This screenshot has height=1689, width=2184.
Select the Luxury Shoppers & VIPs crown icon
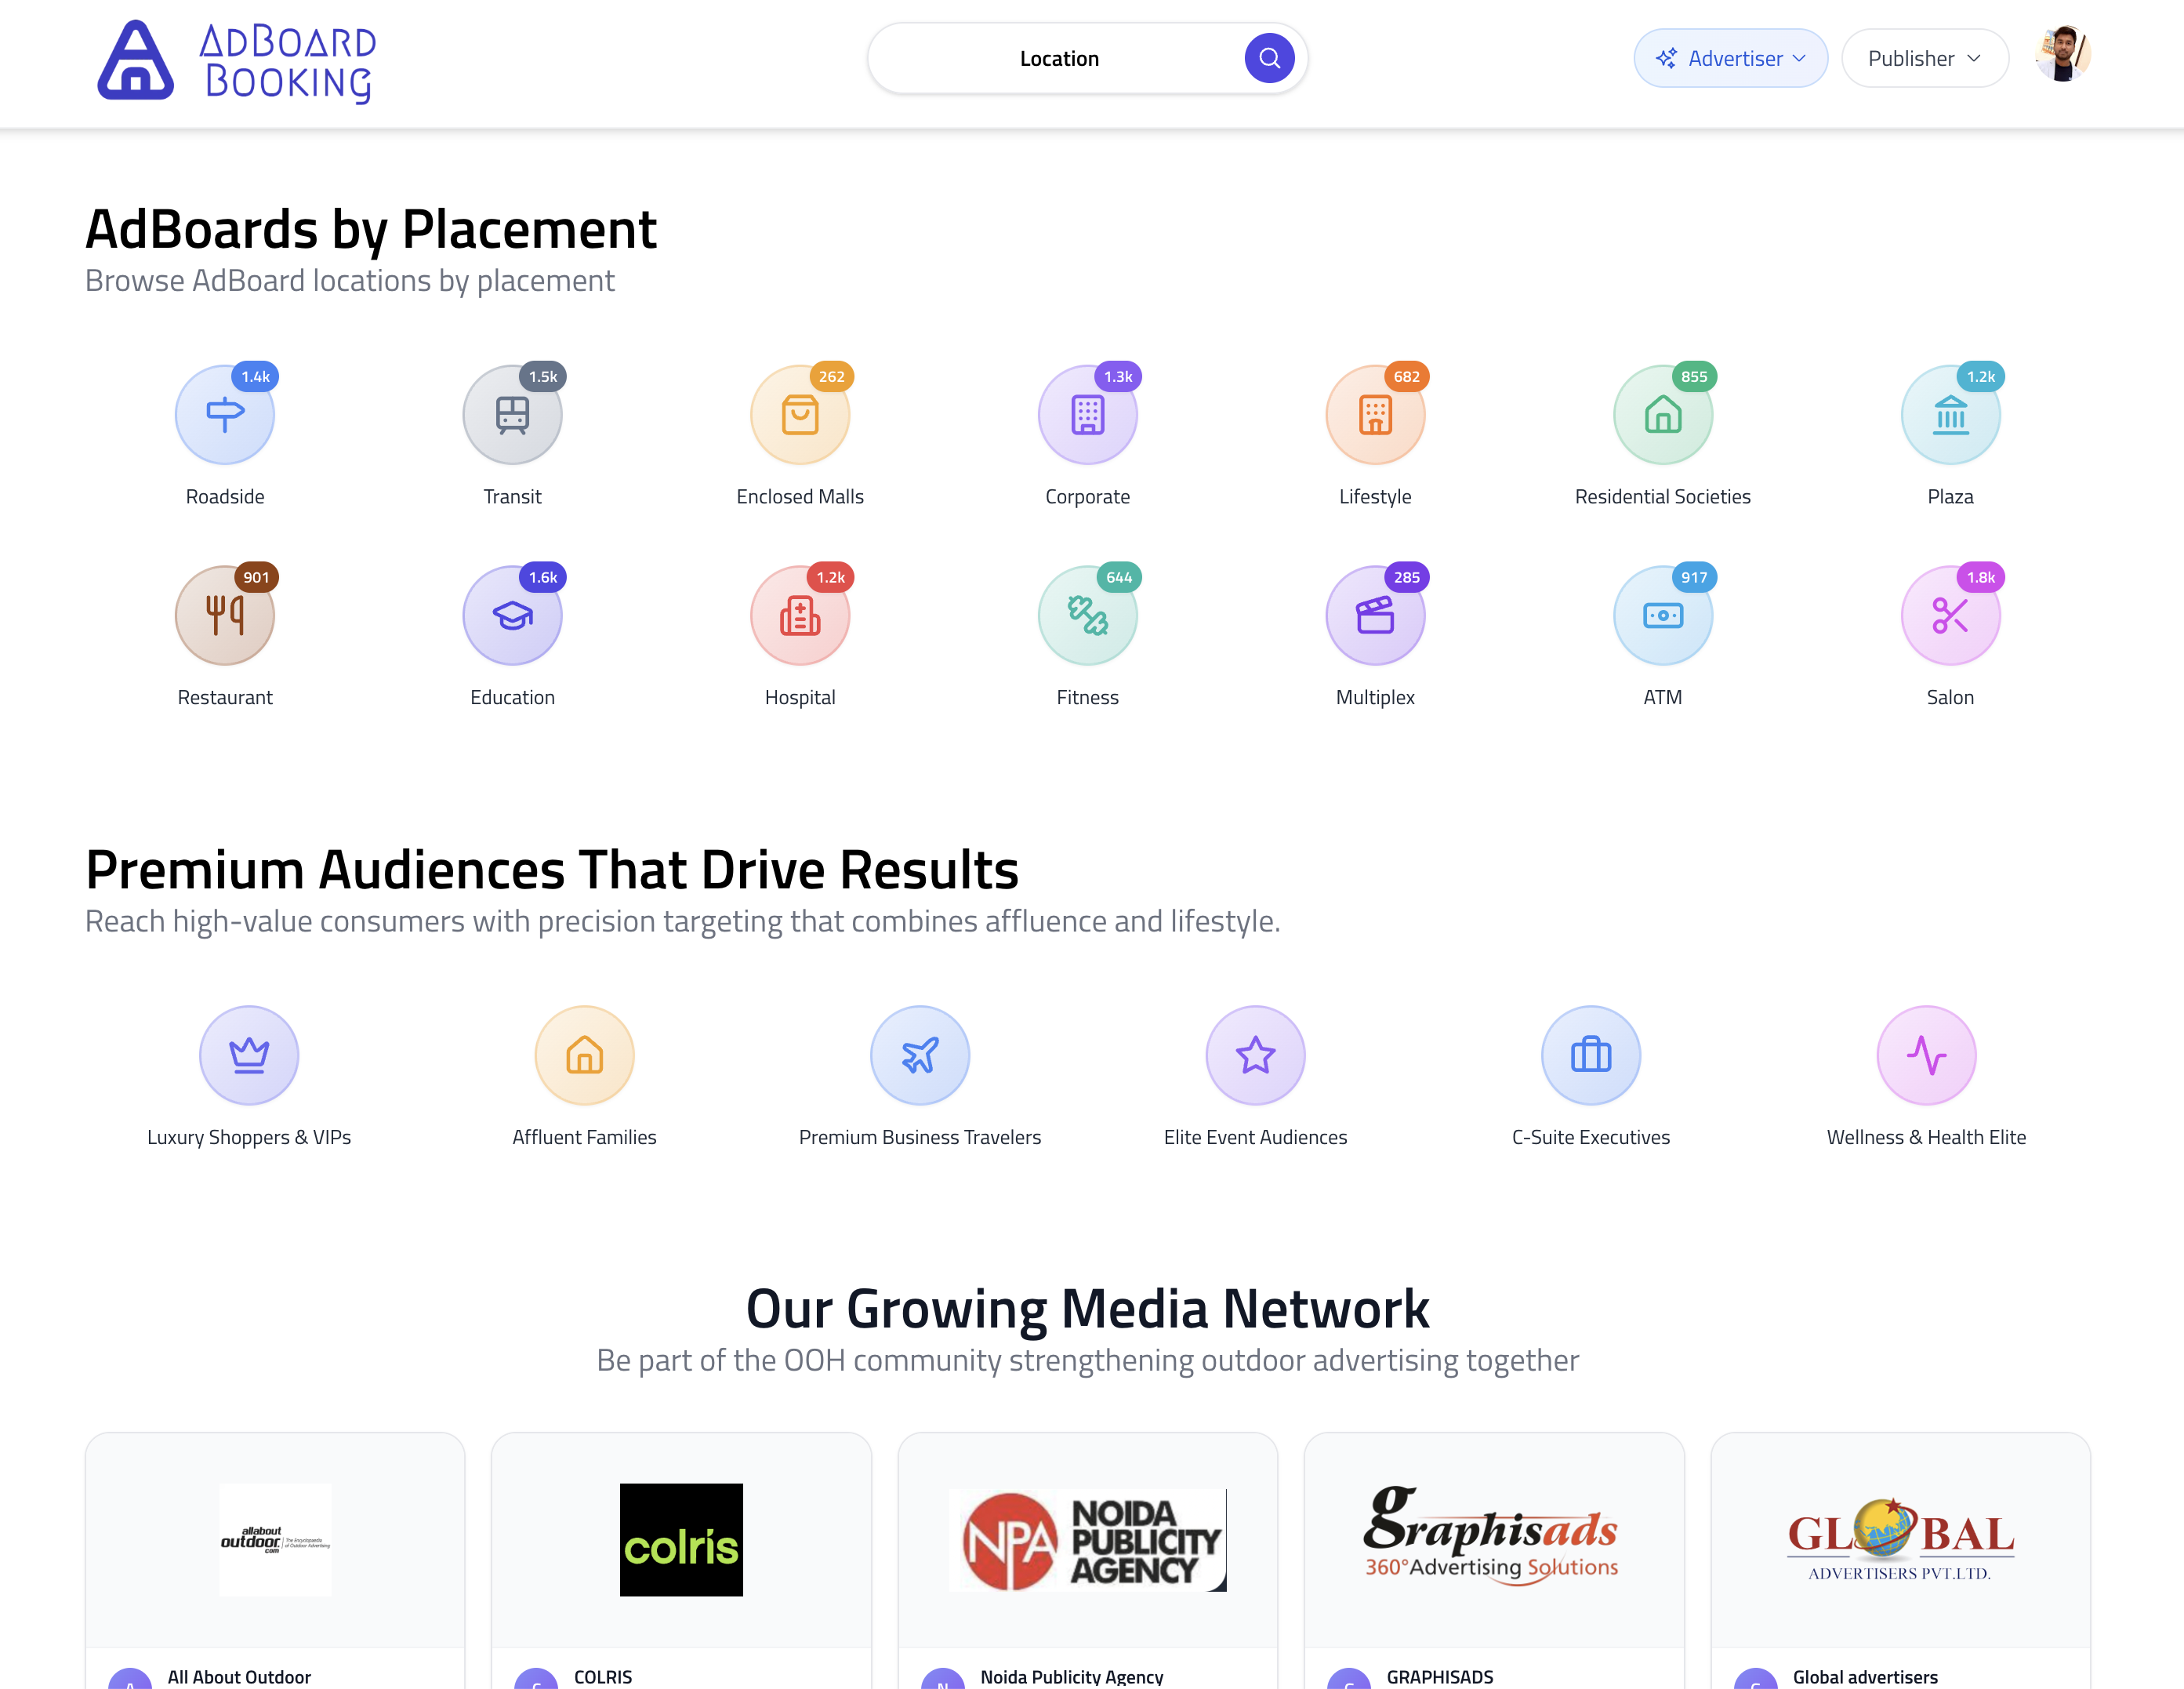click(249, 1055)
